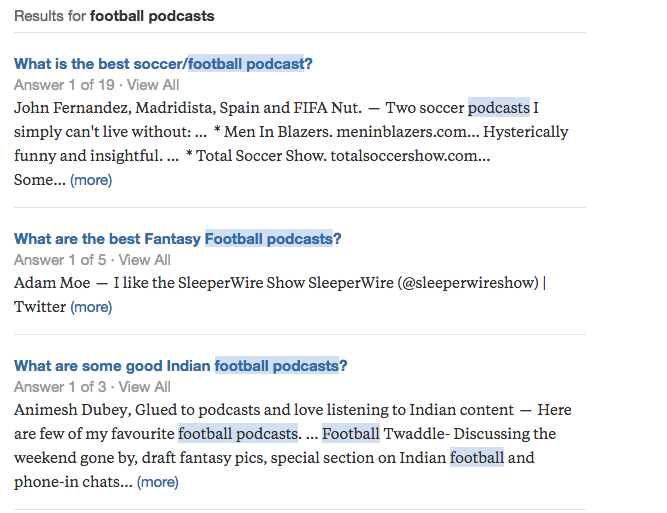Open 'What are some good Indian football podcasts?'
667x513 pixels.
point(180,366)
